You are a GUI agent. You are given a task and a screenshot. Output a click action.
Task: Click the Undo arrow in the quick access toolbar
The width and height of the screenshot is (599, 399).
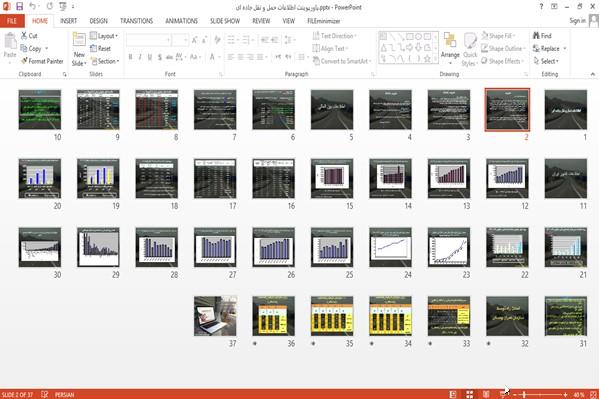pos(32,6)
